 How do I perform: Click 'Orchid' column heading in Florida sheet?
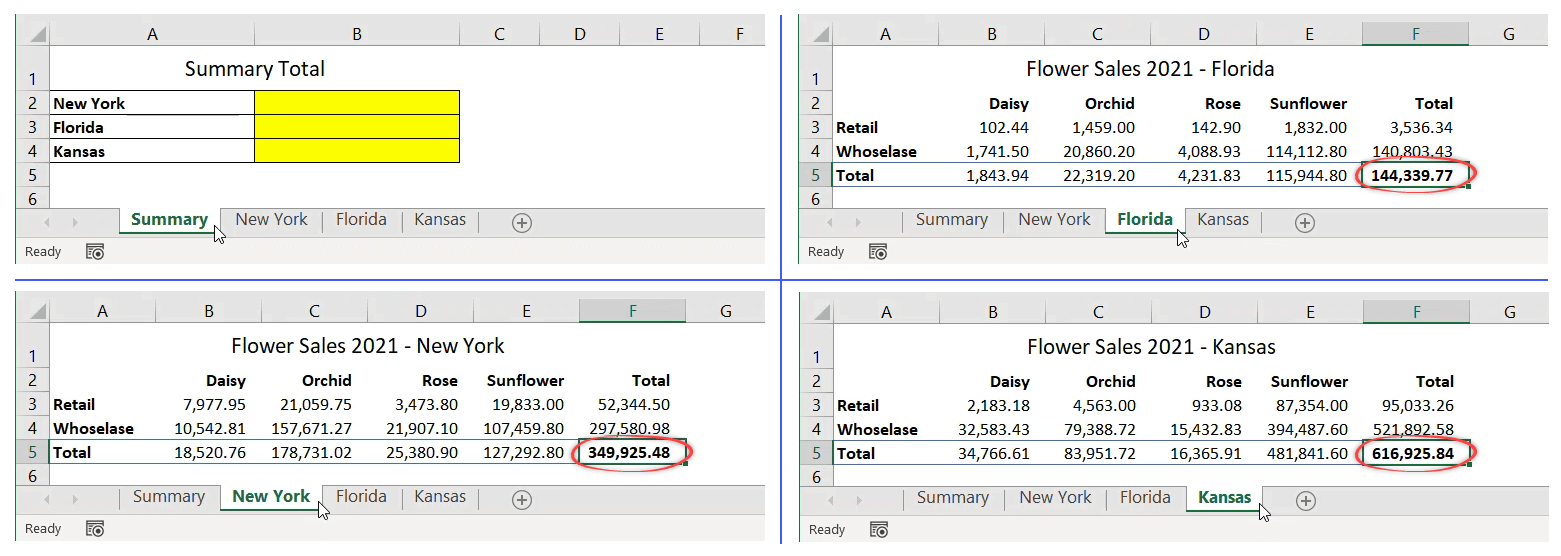[x=1110, y=103]
